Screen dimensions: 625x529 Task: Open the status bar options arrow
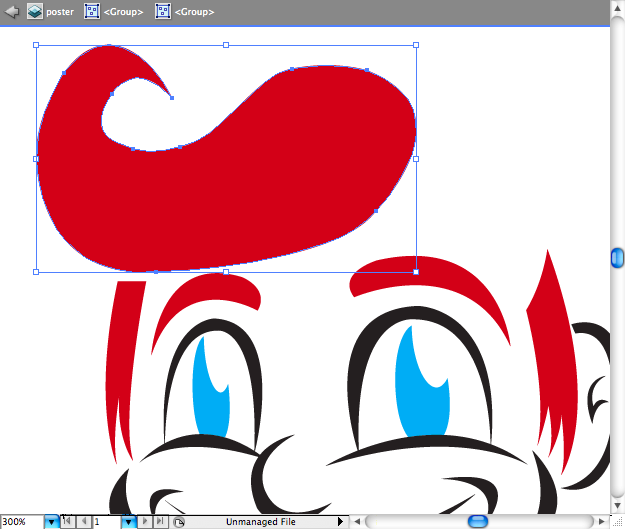(x=340, y=521)
